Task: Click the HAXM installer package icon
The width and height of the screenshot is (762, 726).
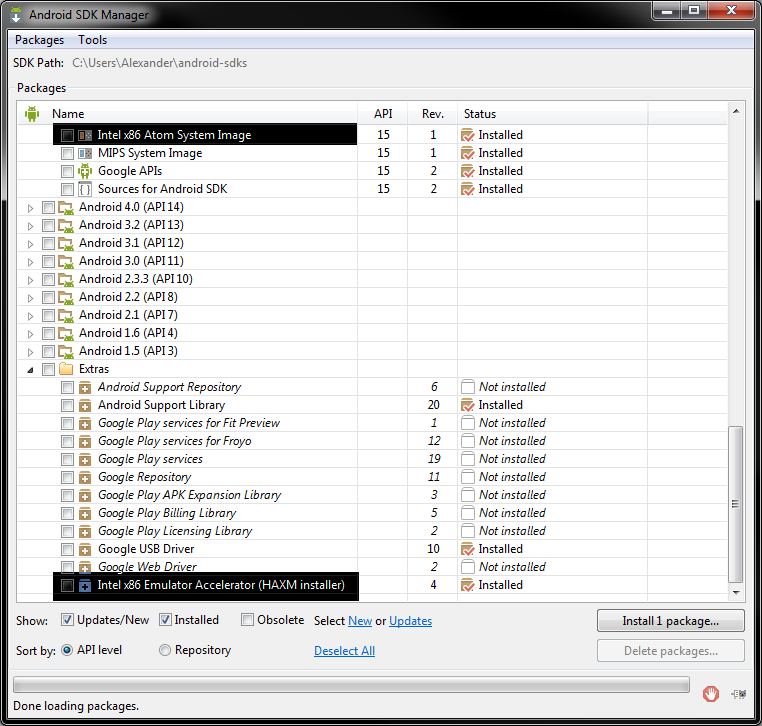Action: (x=85, y=585)
